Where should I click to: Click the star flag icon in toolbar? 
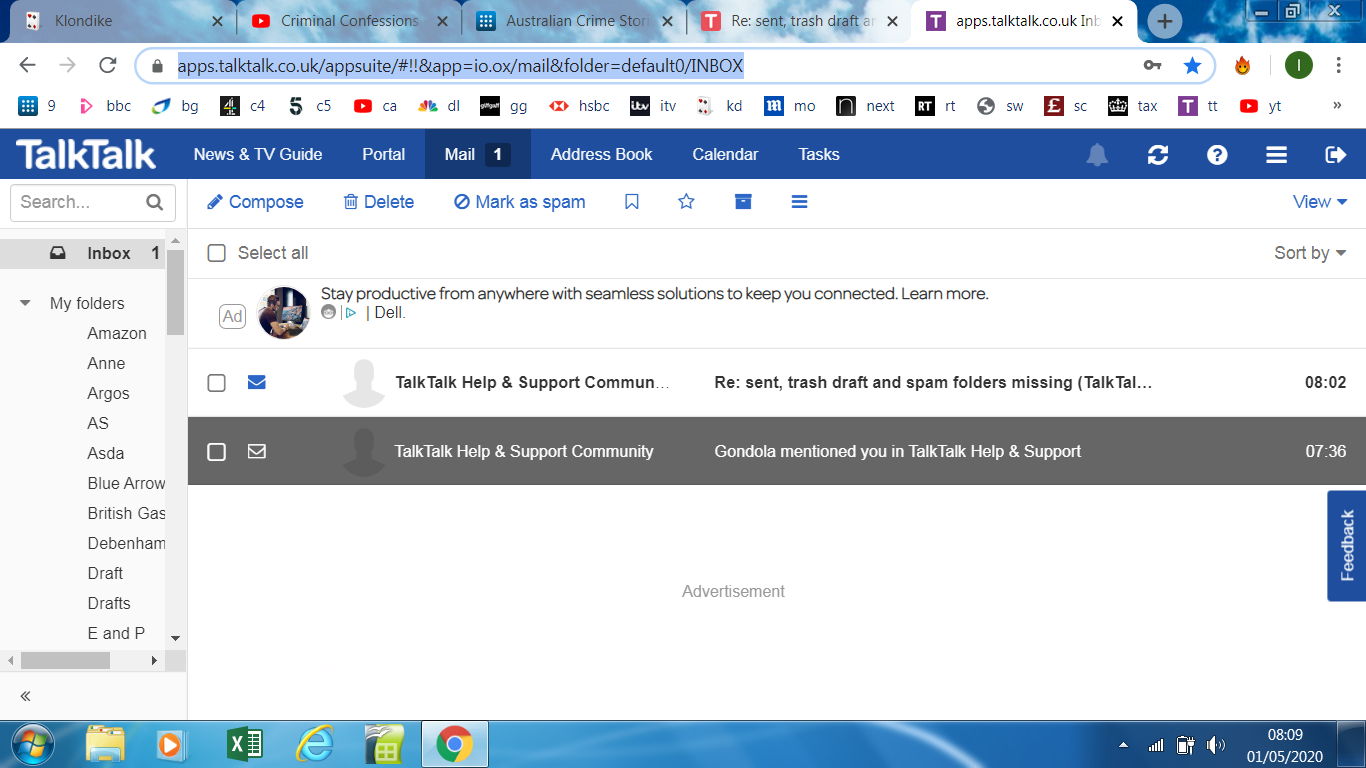686,201
